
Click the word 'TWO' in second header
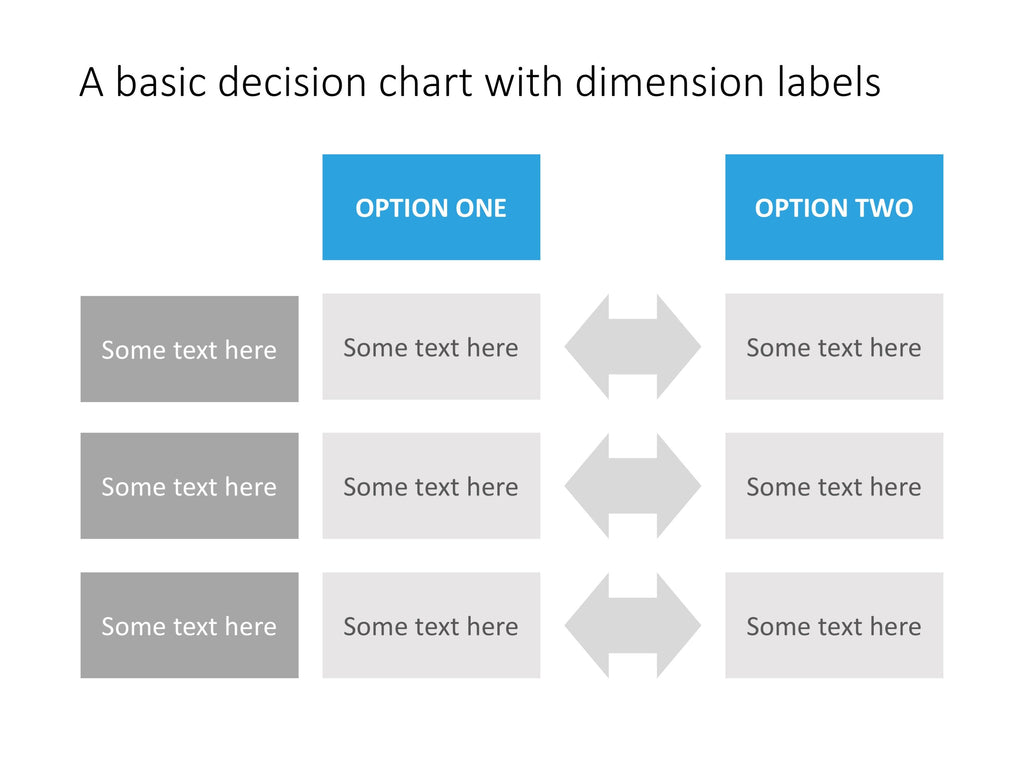point(885,208)
